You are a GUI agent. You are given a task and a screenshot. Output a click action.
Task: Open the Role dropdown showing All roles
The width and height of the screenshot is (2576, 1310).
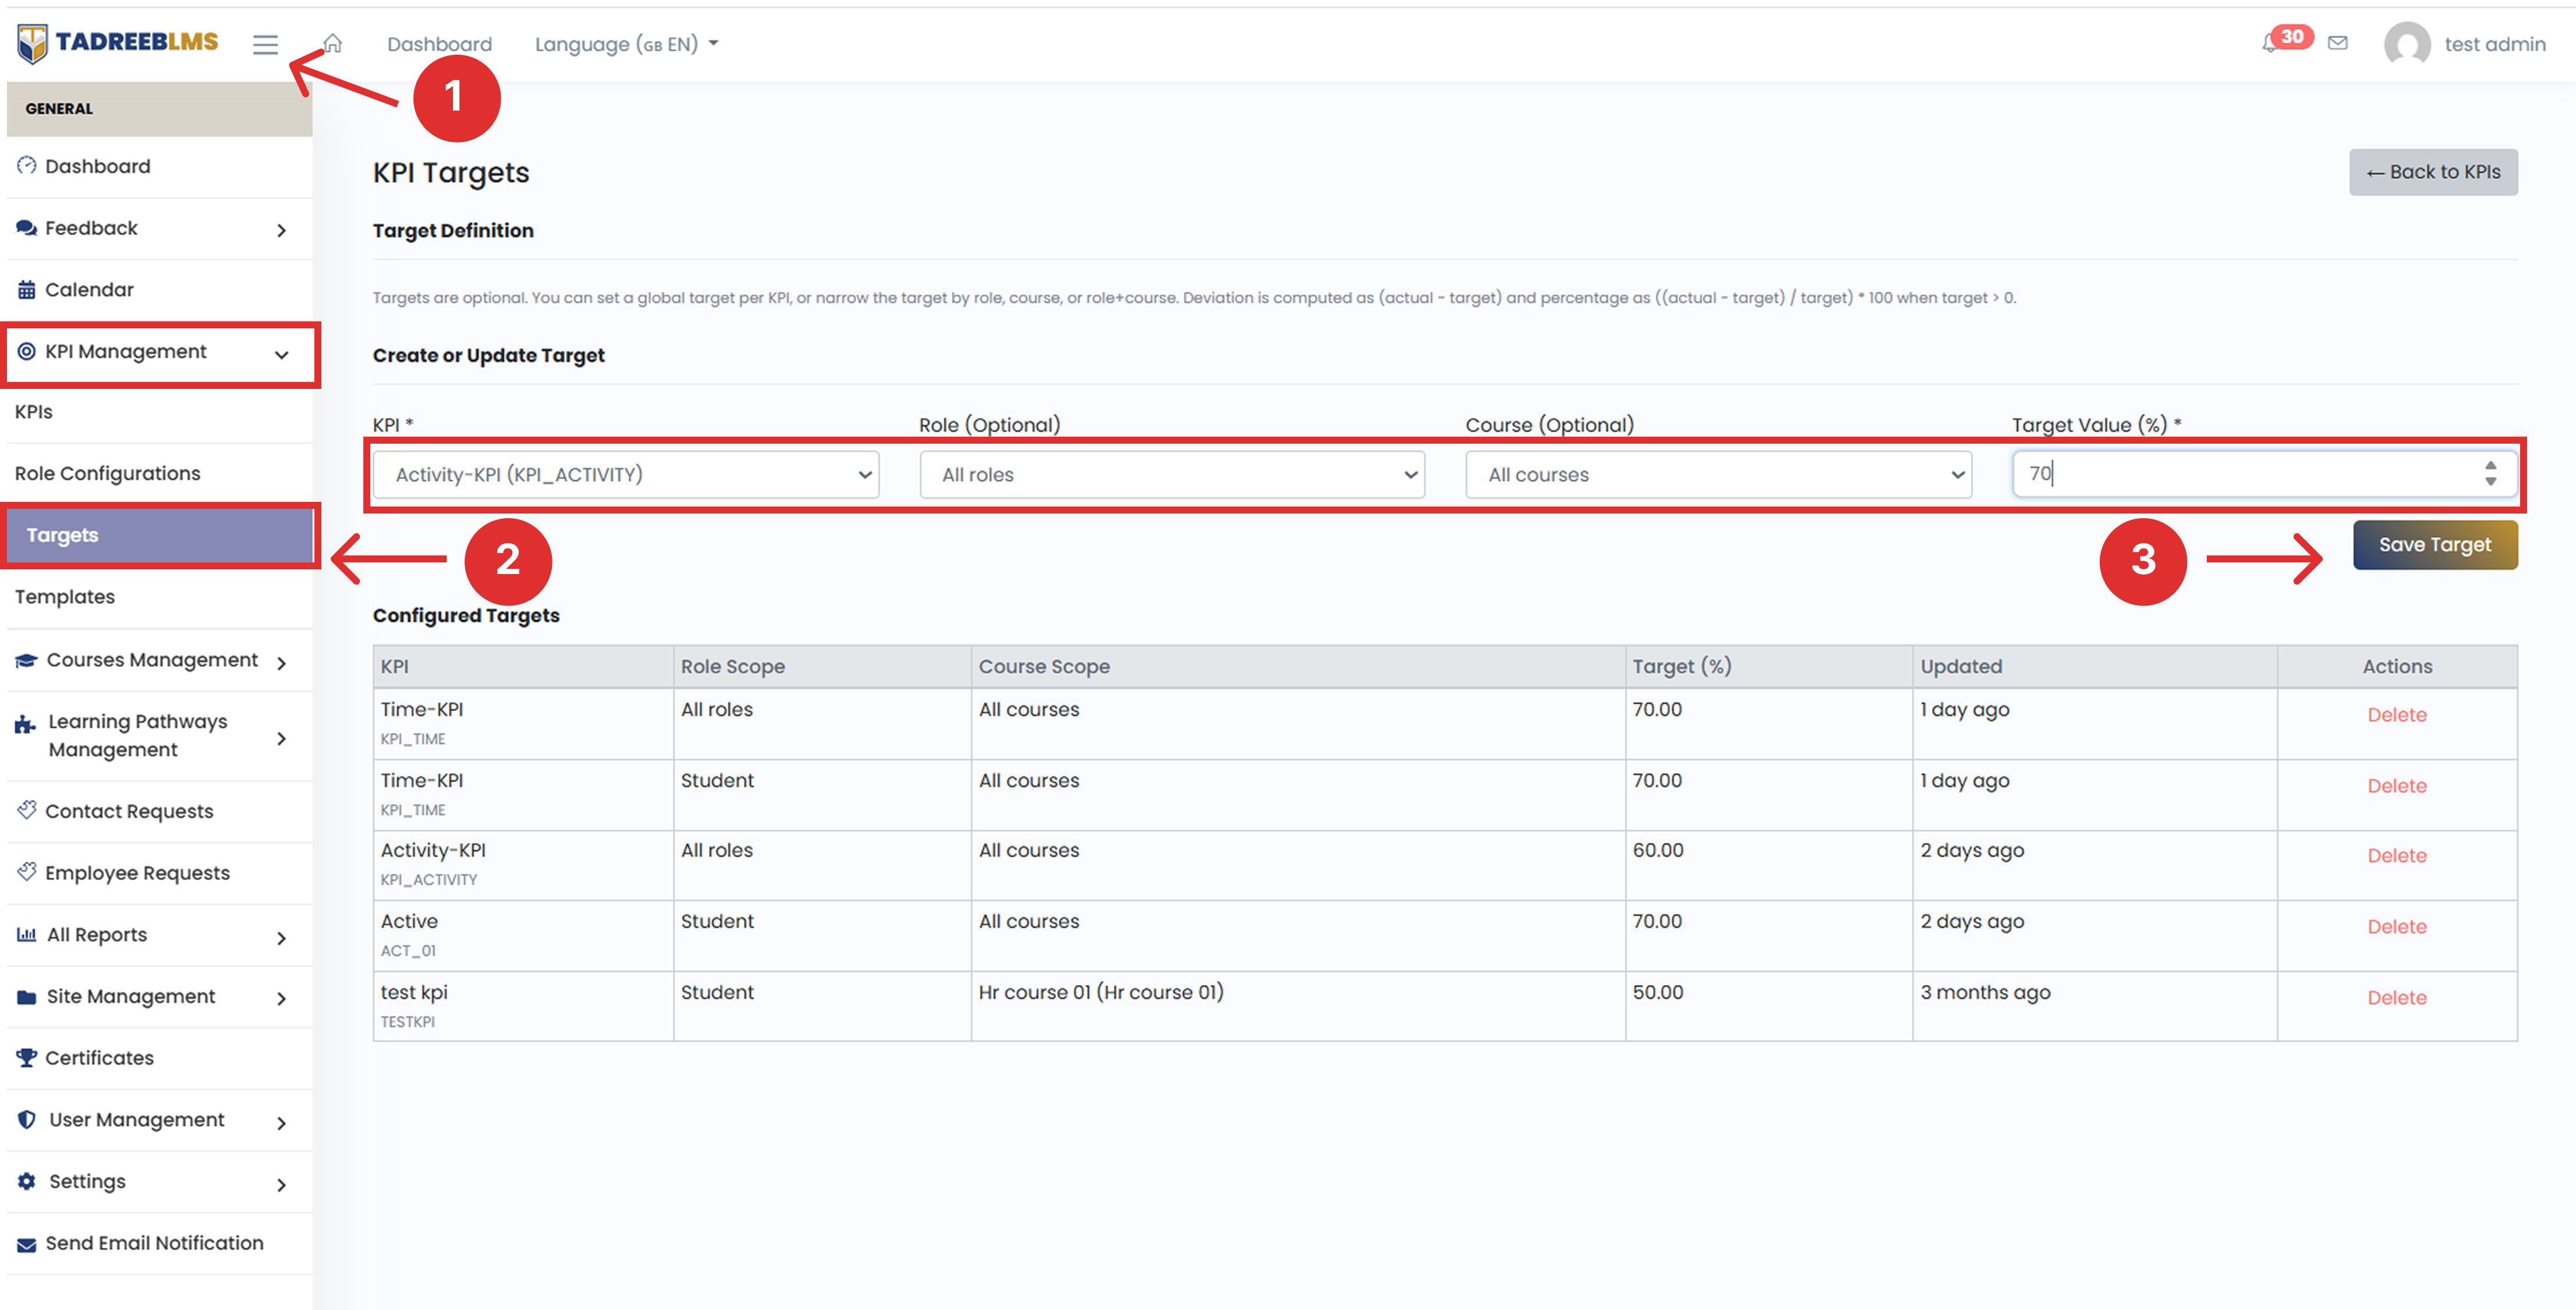(1172, 474)
